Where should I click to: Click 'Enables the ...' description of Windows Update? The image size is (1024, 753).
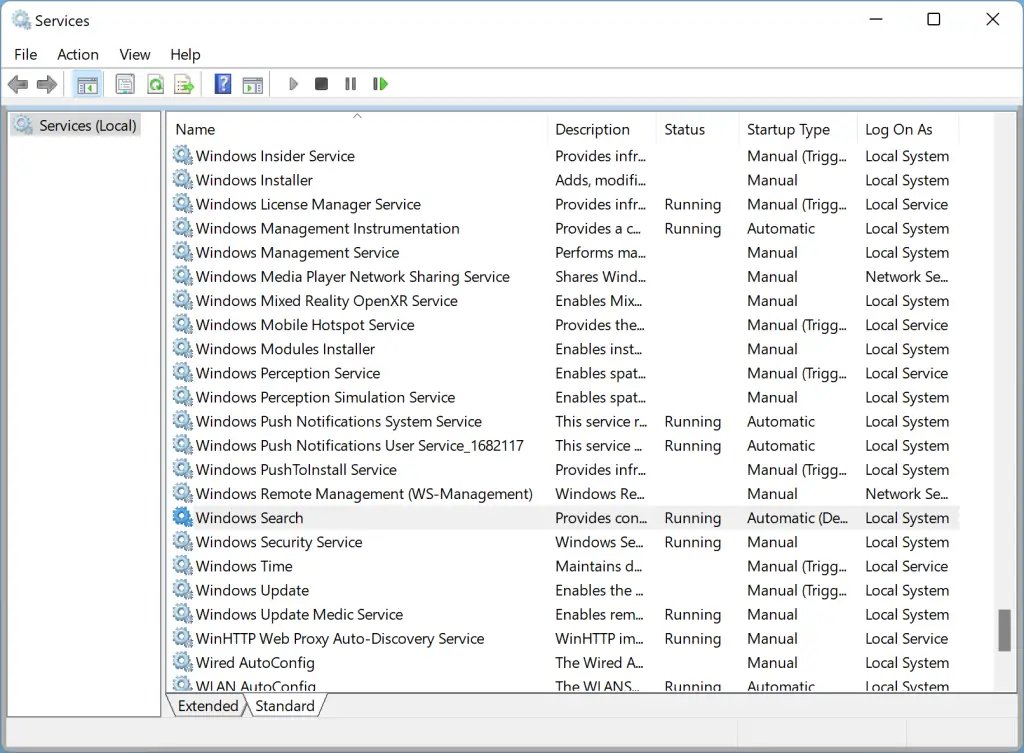click(600, 590)
